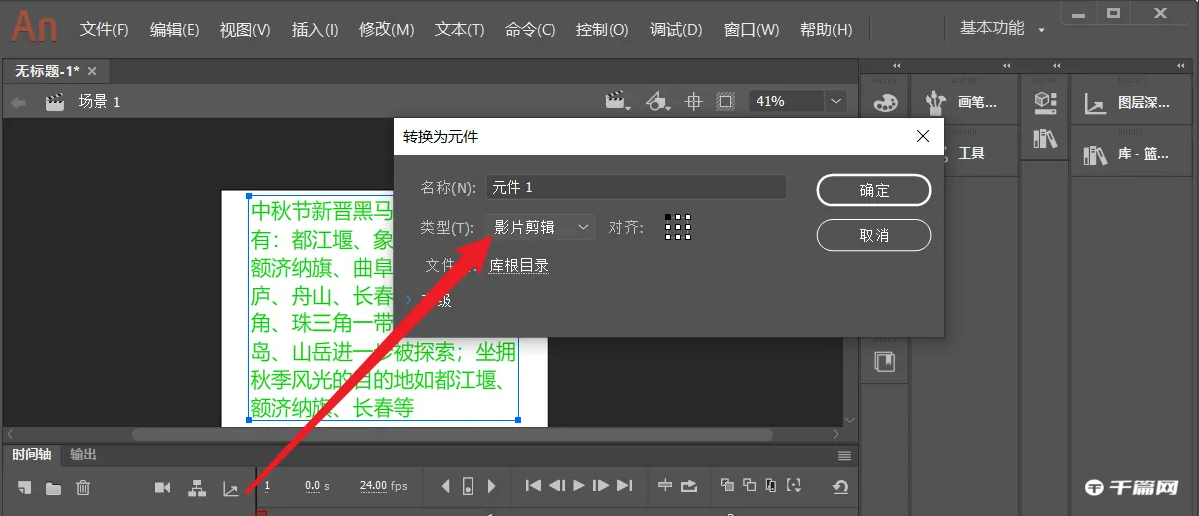Click the stage horizontal scrollbar
The width and height of the screenshot is (1199, 516).
point(452,434)
